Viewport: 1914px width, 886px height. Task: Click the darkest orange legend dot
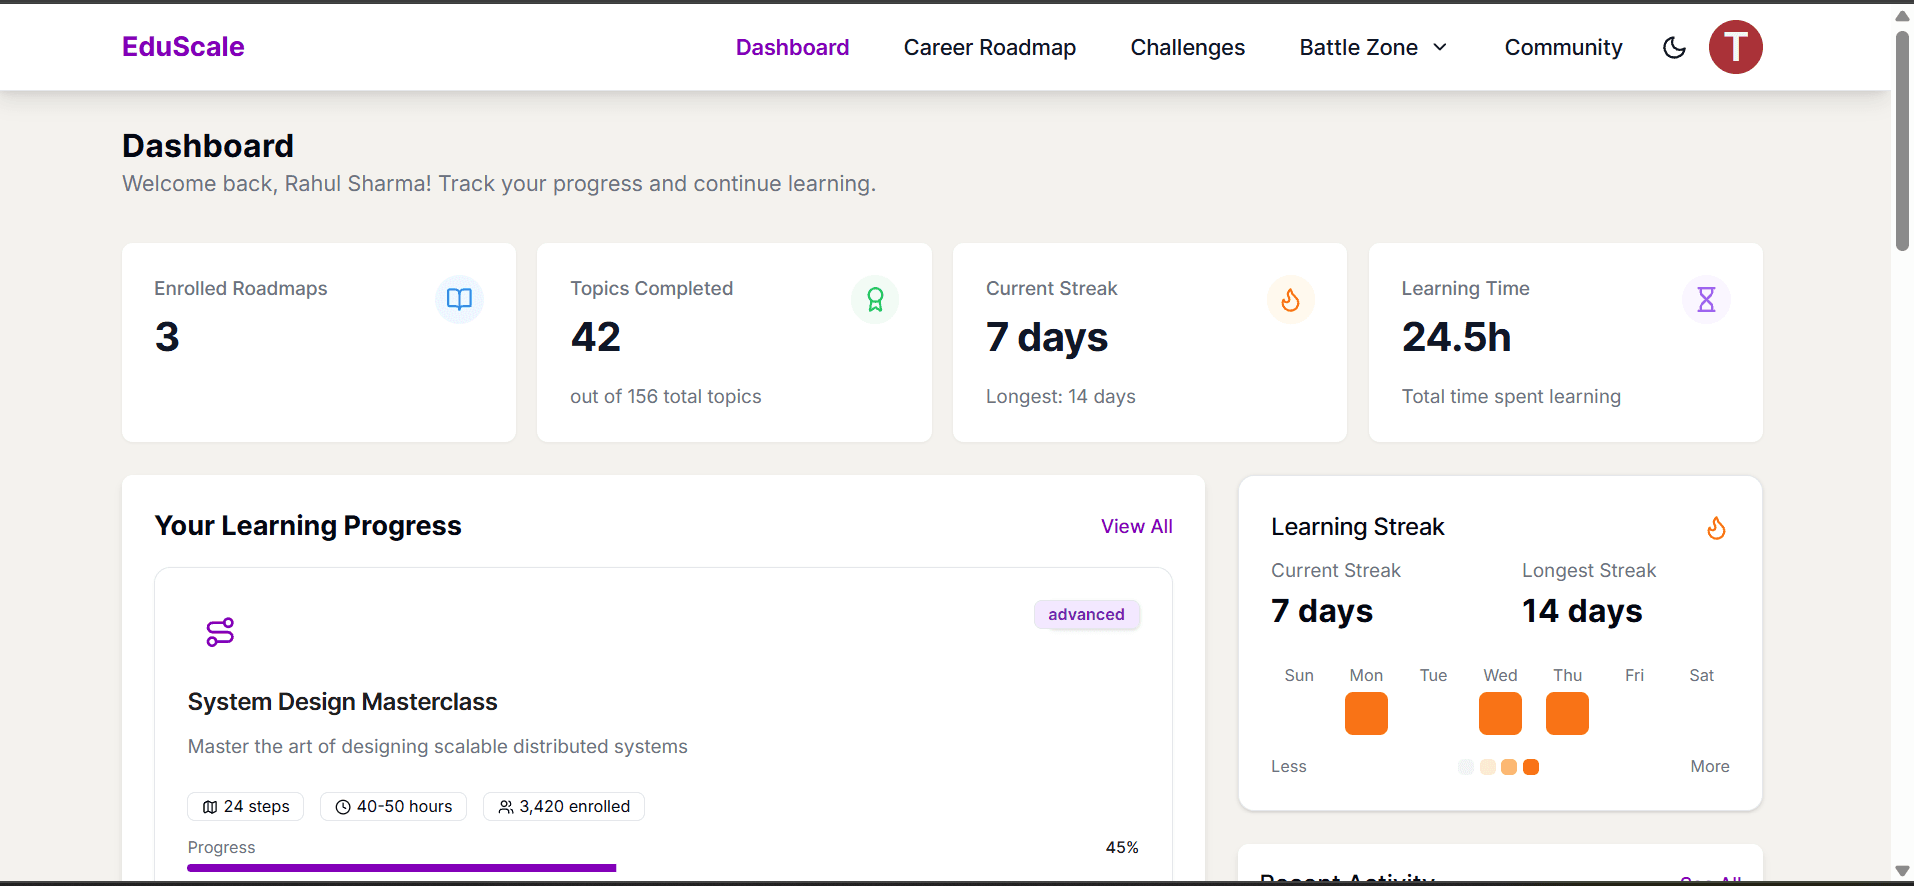click(1531, 767)
